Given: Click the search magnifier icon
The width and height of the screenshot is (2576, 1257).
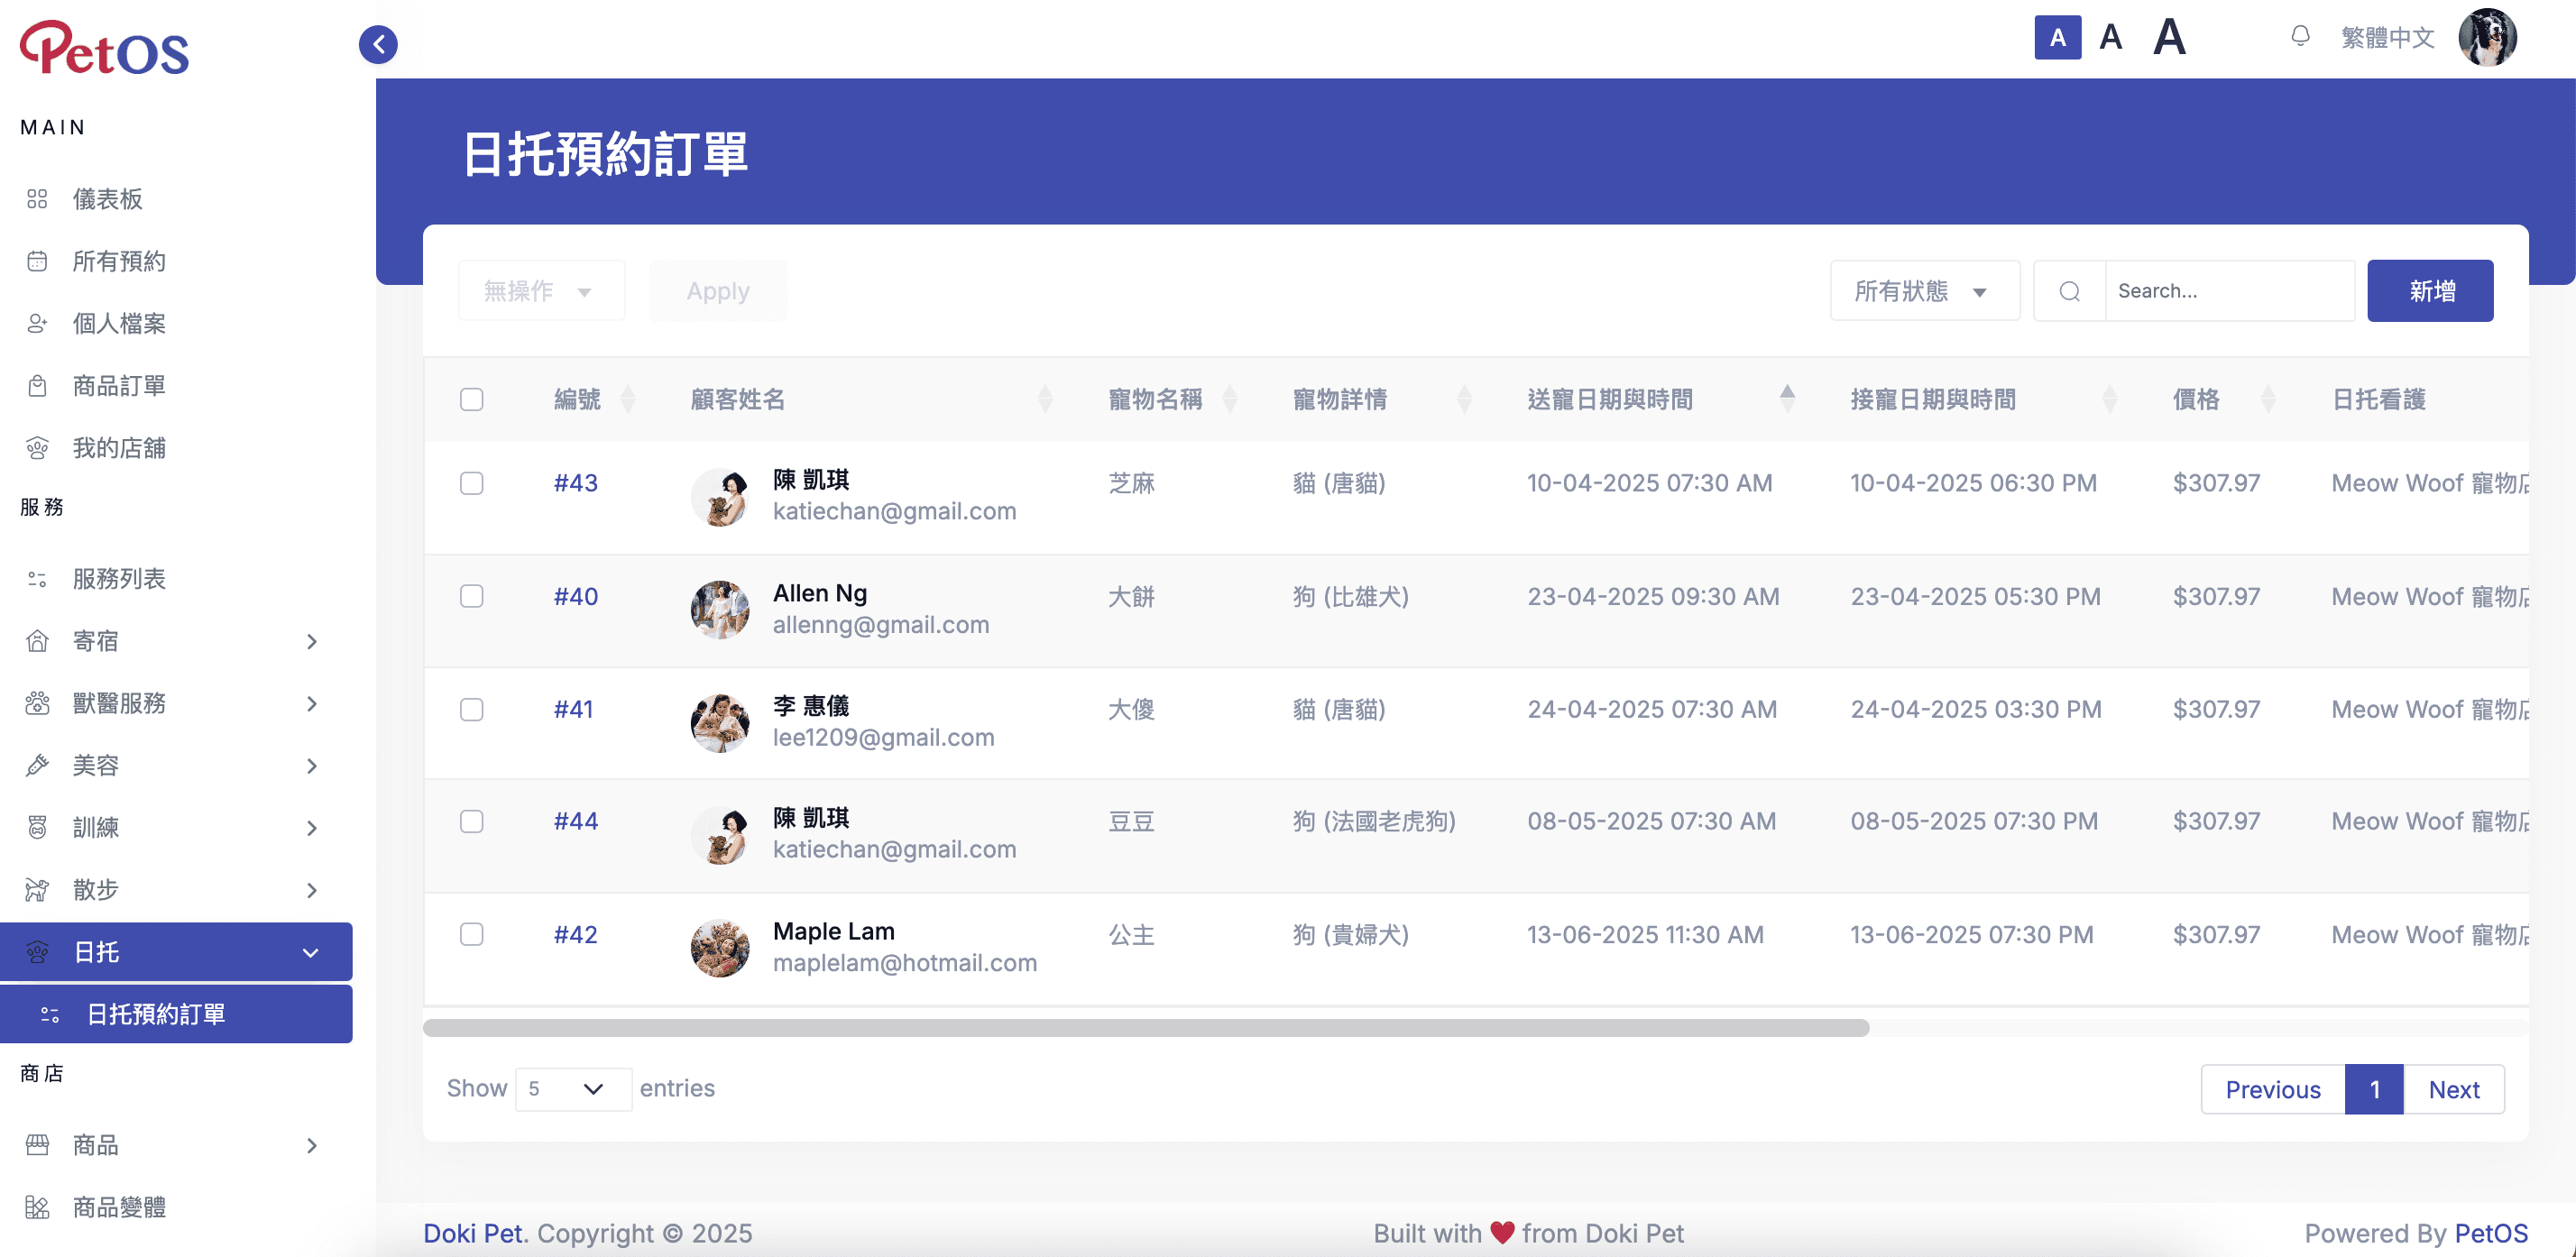Looking at the screenshot, I should (x=2070, y=291).
